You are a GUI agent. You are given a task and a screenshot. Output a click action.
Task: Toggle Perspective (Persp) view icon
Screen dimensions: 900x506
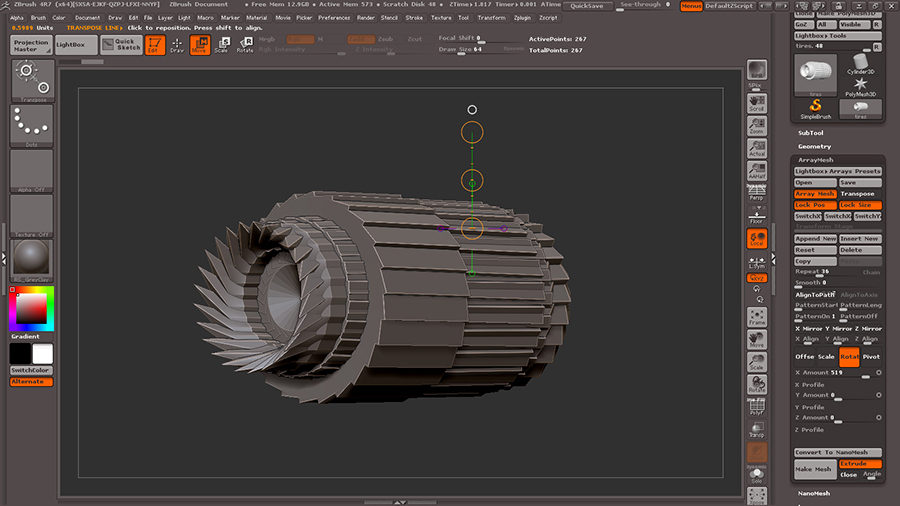pos(757,193)
